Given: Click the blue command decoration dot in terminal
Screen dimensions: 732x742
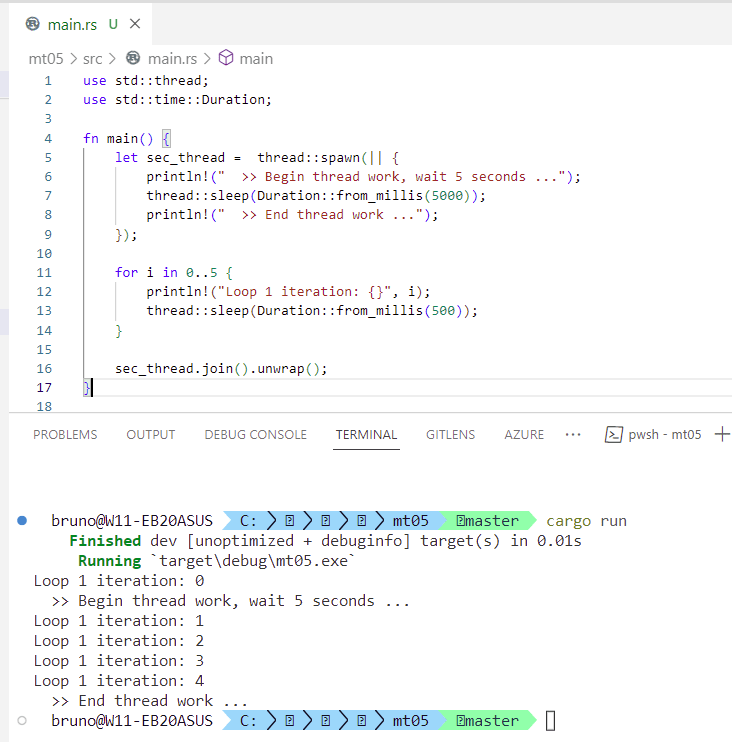Looking at the screenshot, I should click(x=22, y=521).
